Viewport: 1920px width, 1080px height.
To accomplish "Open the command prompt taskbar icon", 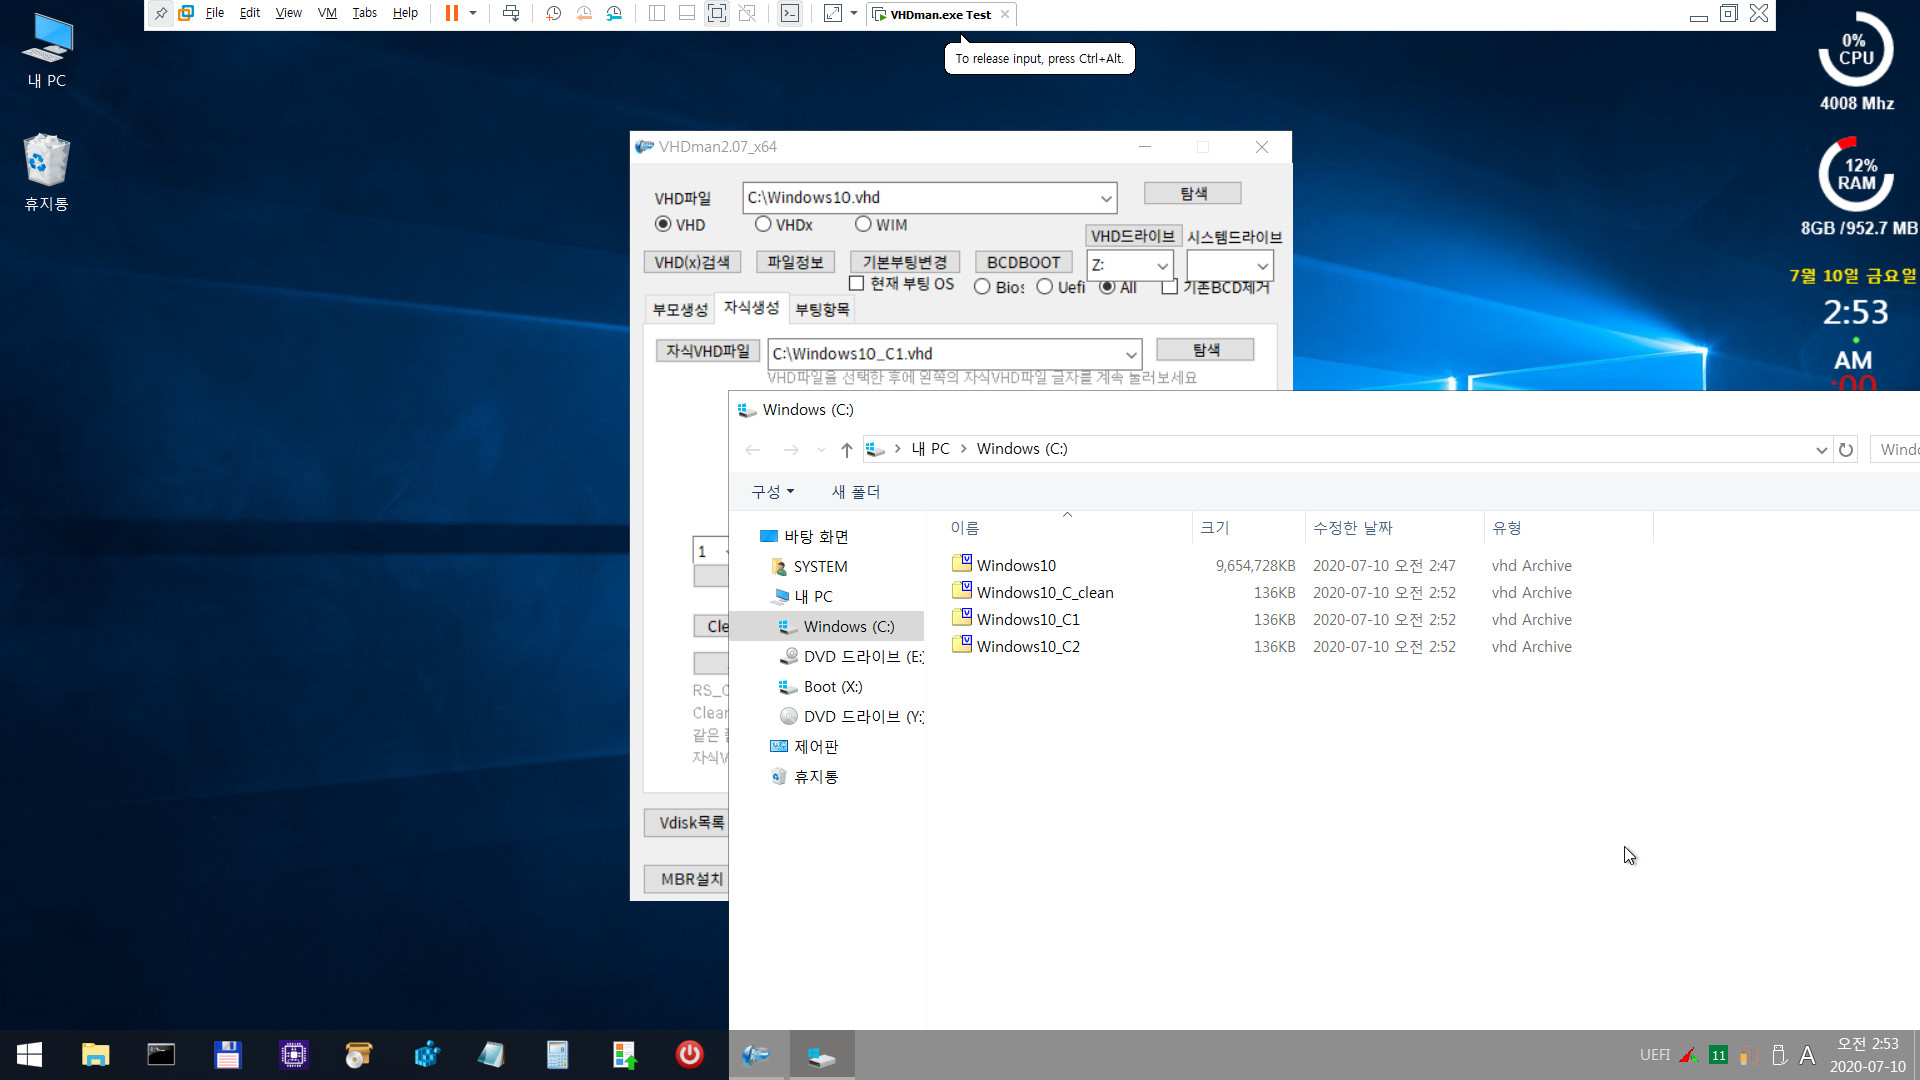I will [x=161, y=1055].
